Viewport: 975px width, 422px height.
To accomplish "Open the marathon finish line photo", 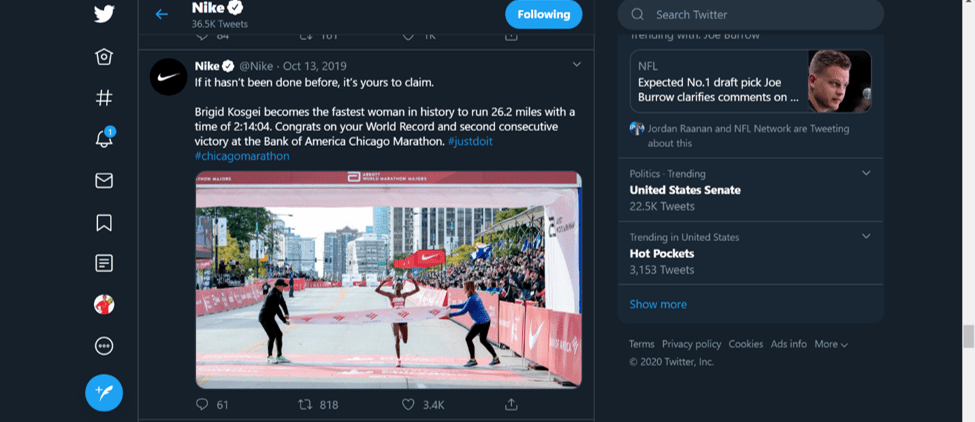I will point(388,280).
